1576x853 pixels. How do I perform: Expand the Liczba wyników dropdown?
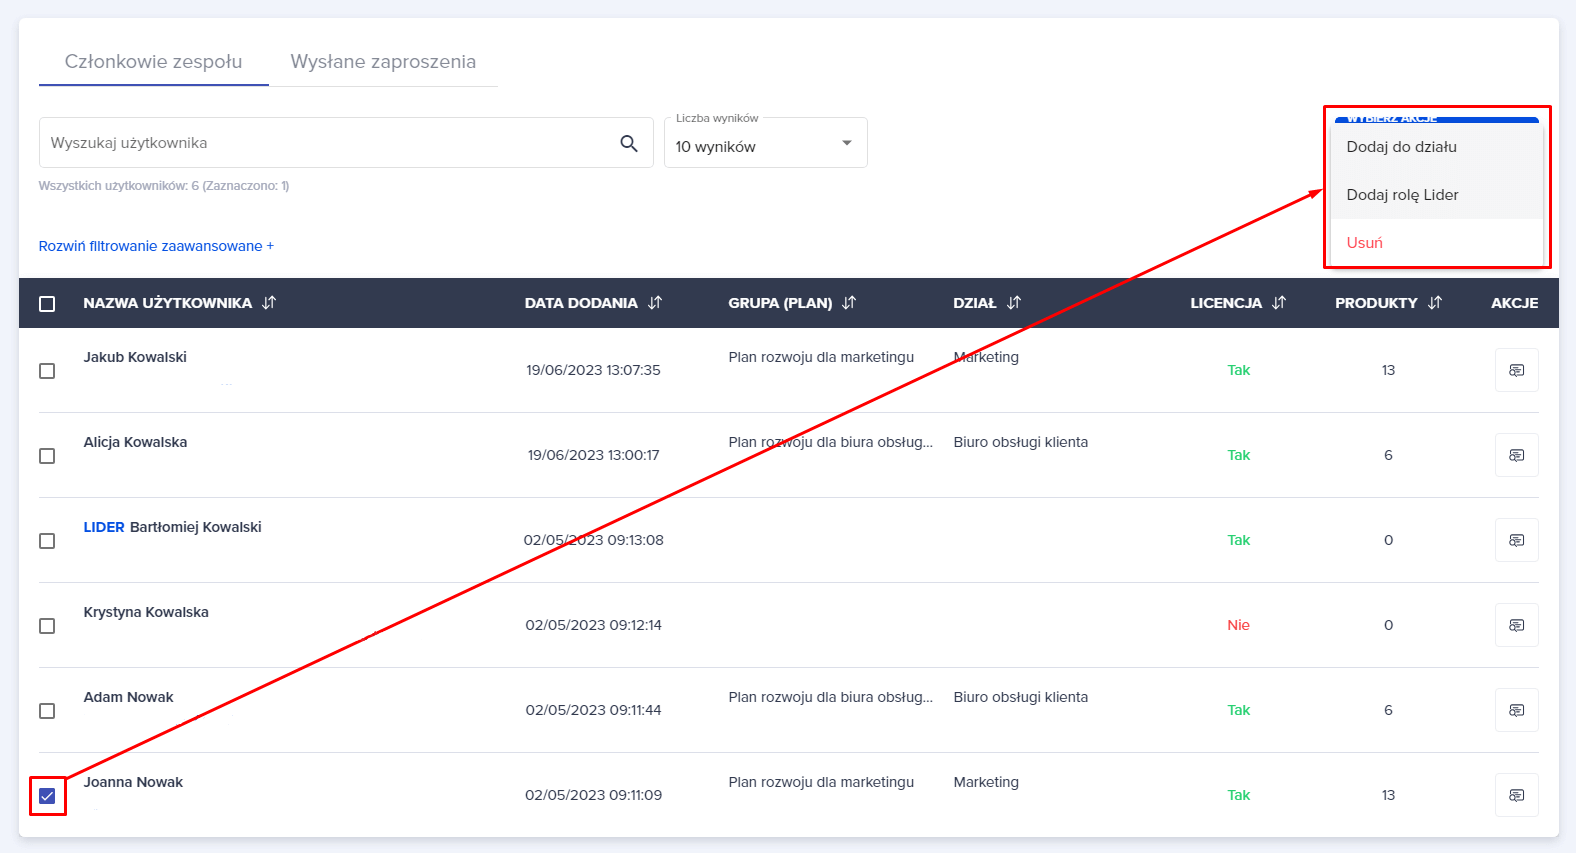(x=765, y=144)
